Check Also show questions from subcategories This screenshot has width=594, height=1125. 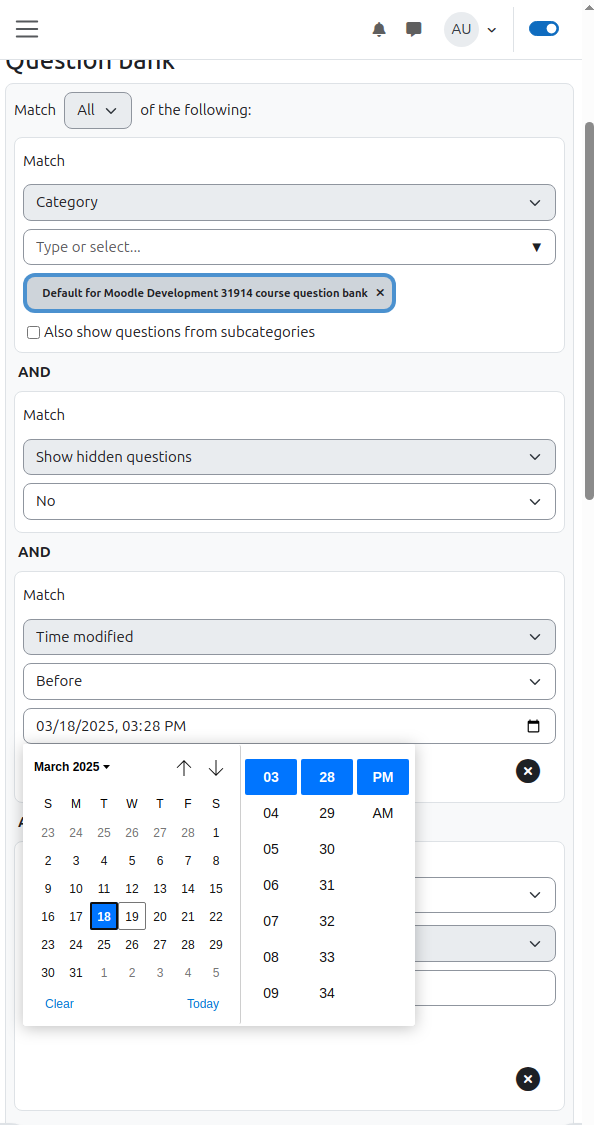tap(34, 332)
